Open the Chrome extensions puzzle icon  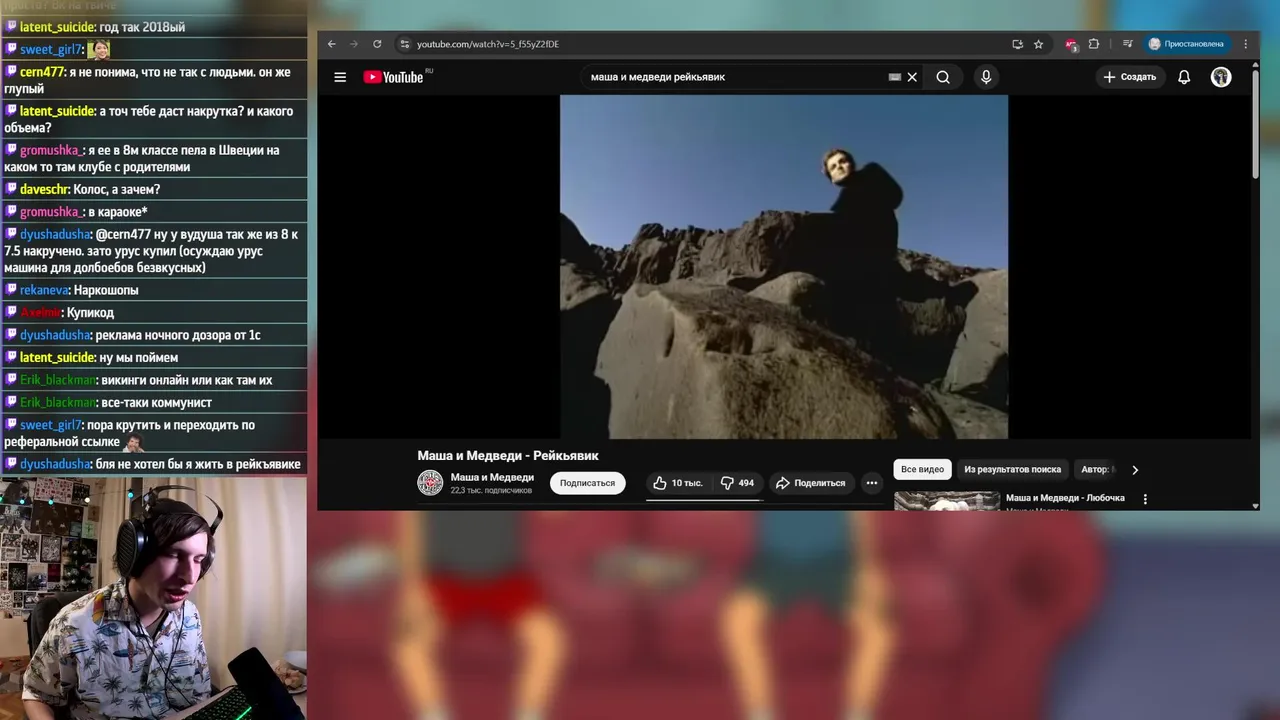click(x=1094, y=44)
